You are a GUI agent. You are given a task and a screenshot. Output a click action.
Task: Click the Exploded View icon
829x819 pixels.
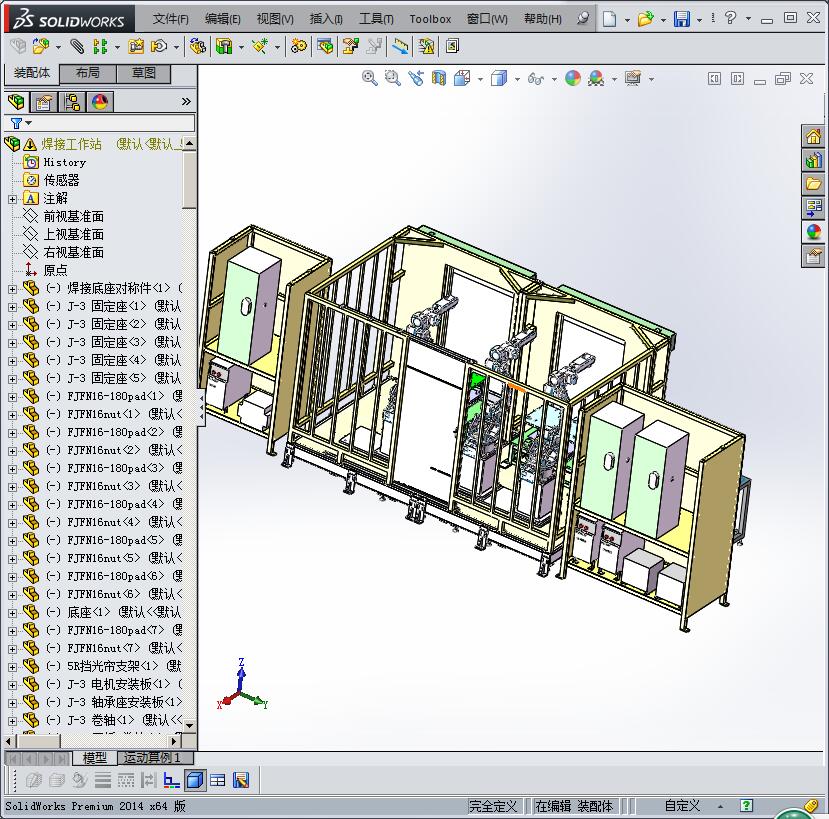coord(351,47)
